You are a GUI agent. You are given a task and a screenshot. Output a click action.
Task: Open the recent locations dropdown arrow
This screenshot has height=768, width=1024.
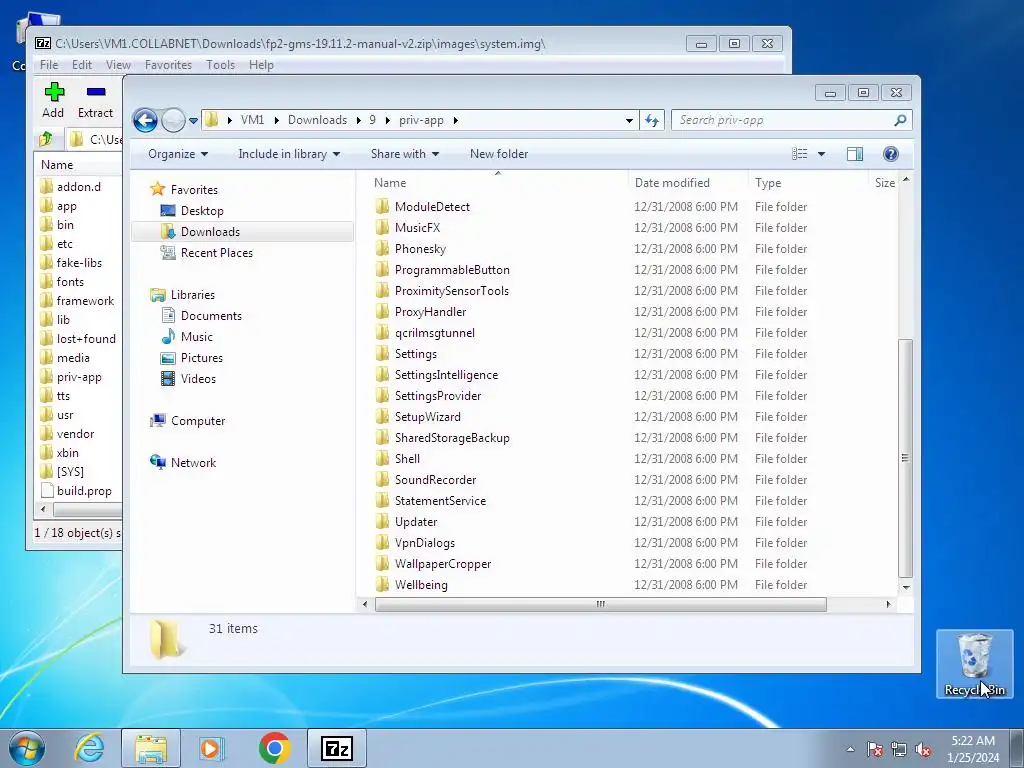click(193, 121)
